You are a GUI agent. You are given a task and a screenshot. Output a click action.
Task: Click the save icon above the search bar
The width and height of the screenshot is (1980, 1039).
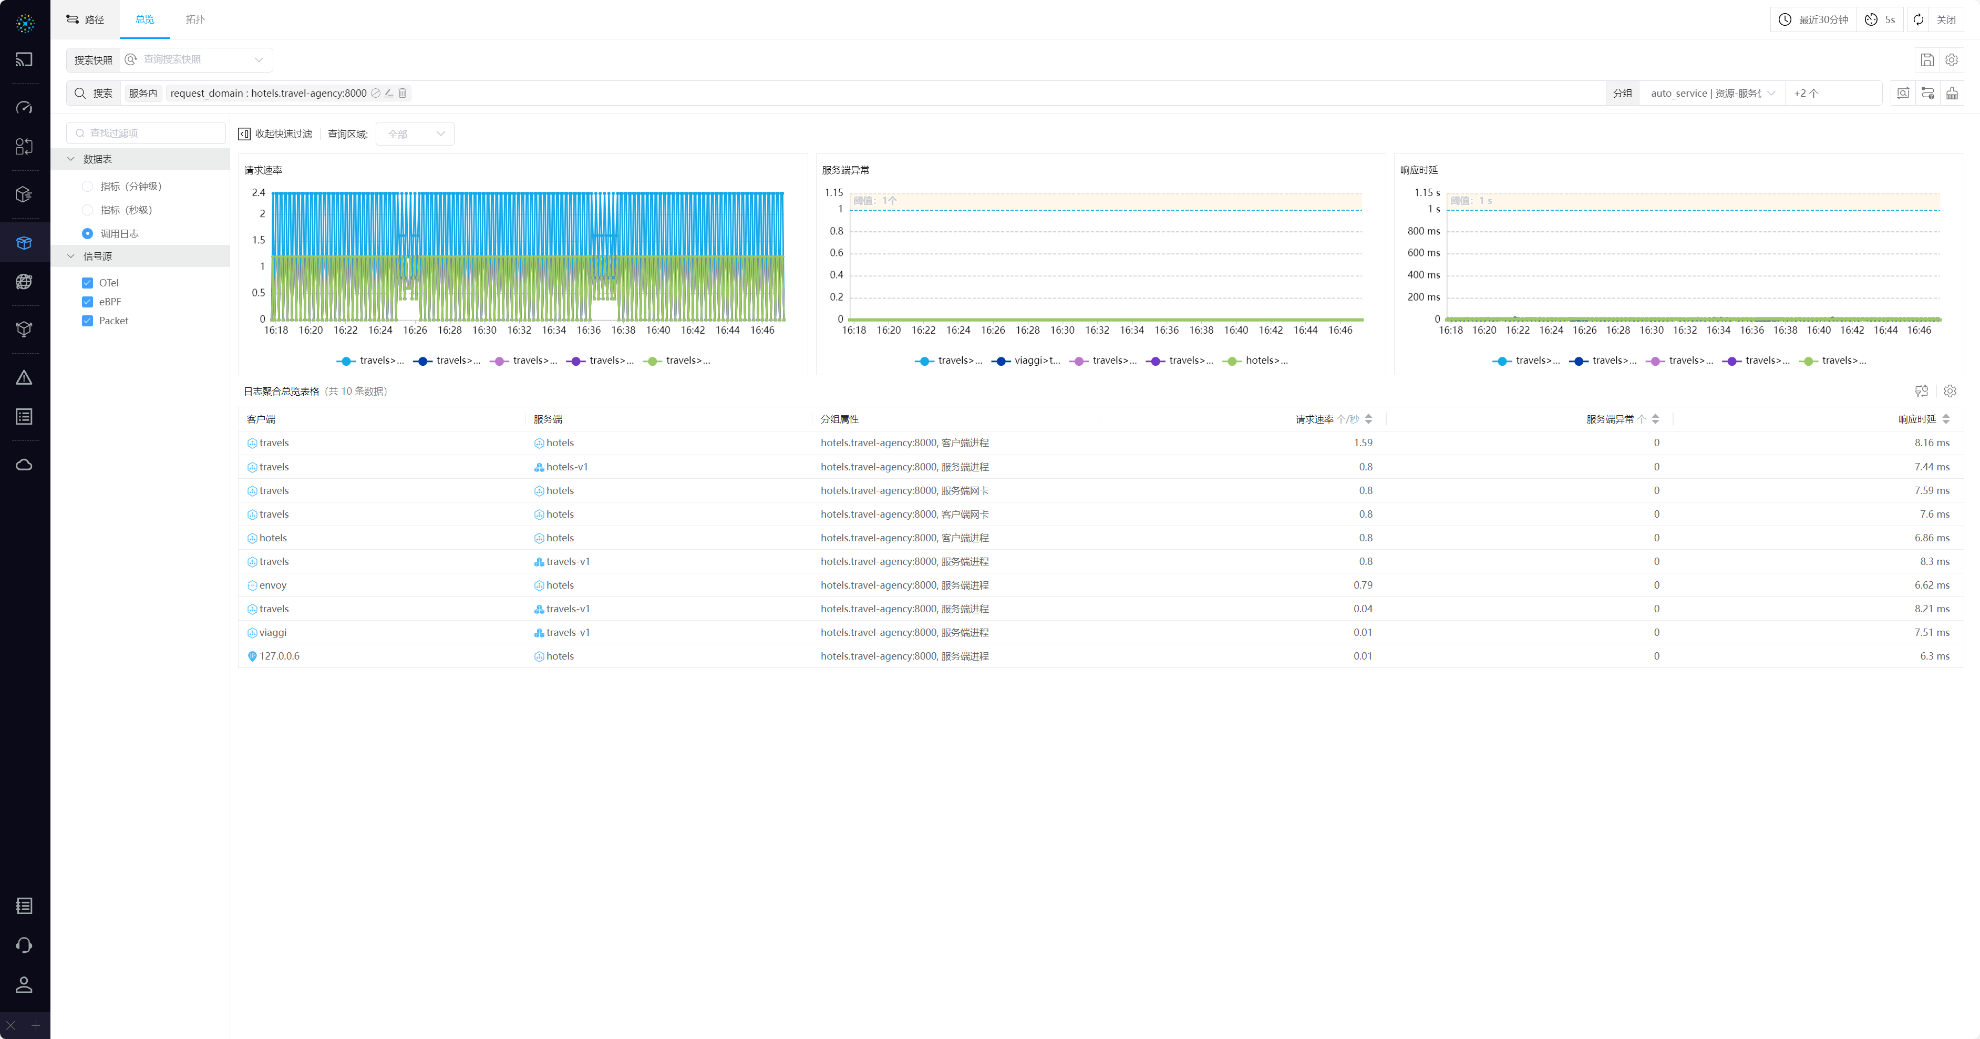pos(1927,60)
